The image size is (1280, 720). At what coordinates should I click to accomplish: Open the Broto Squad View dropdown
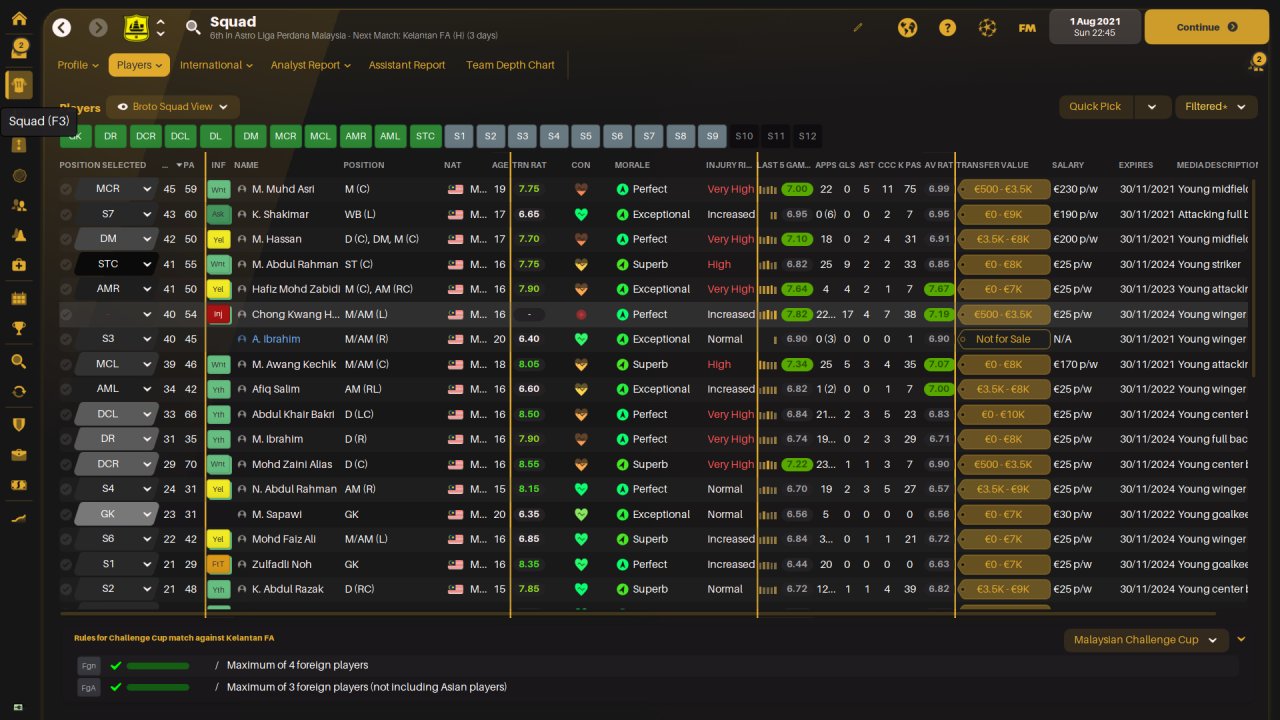(x=173, y=106)
